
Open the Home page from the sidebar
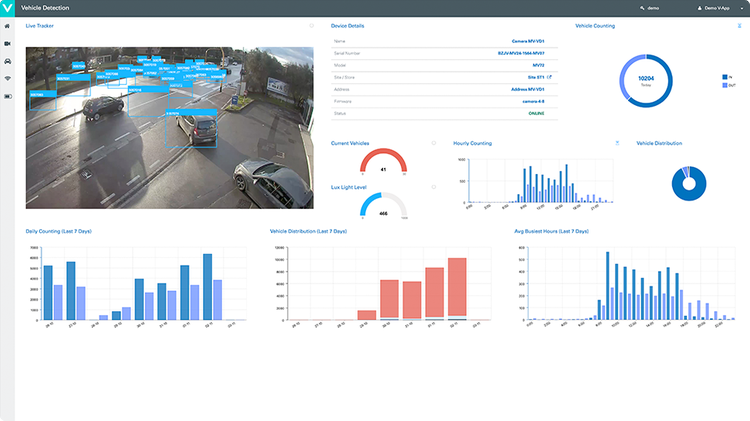7,26
